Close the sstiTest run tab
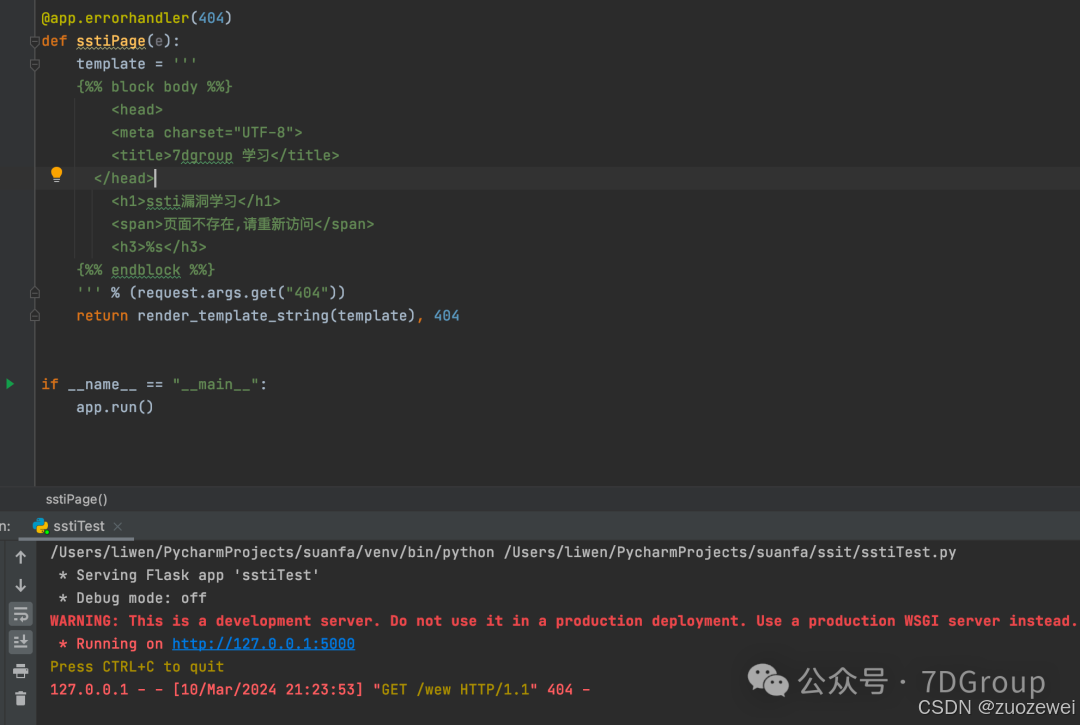The image size is (1080, 725). pyautogui.click(x=118, y=527)
